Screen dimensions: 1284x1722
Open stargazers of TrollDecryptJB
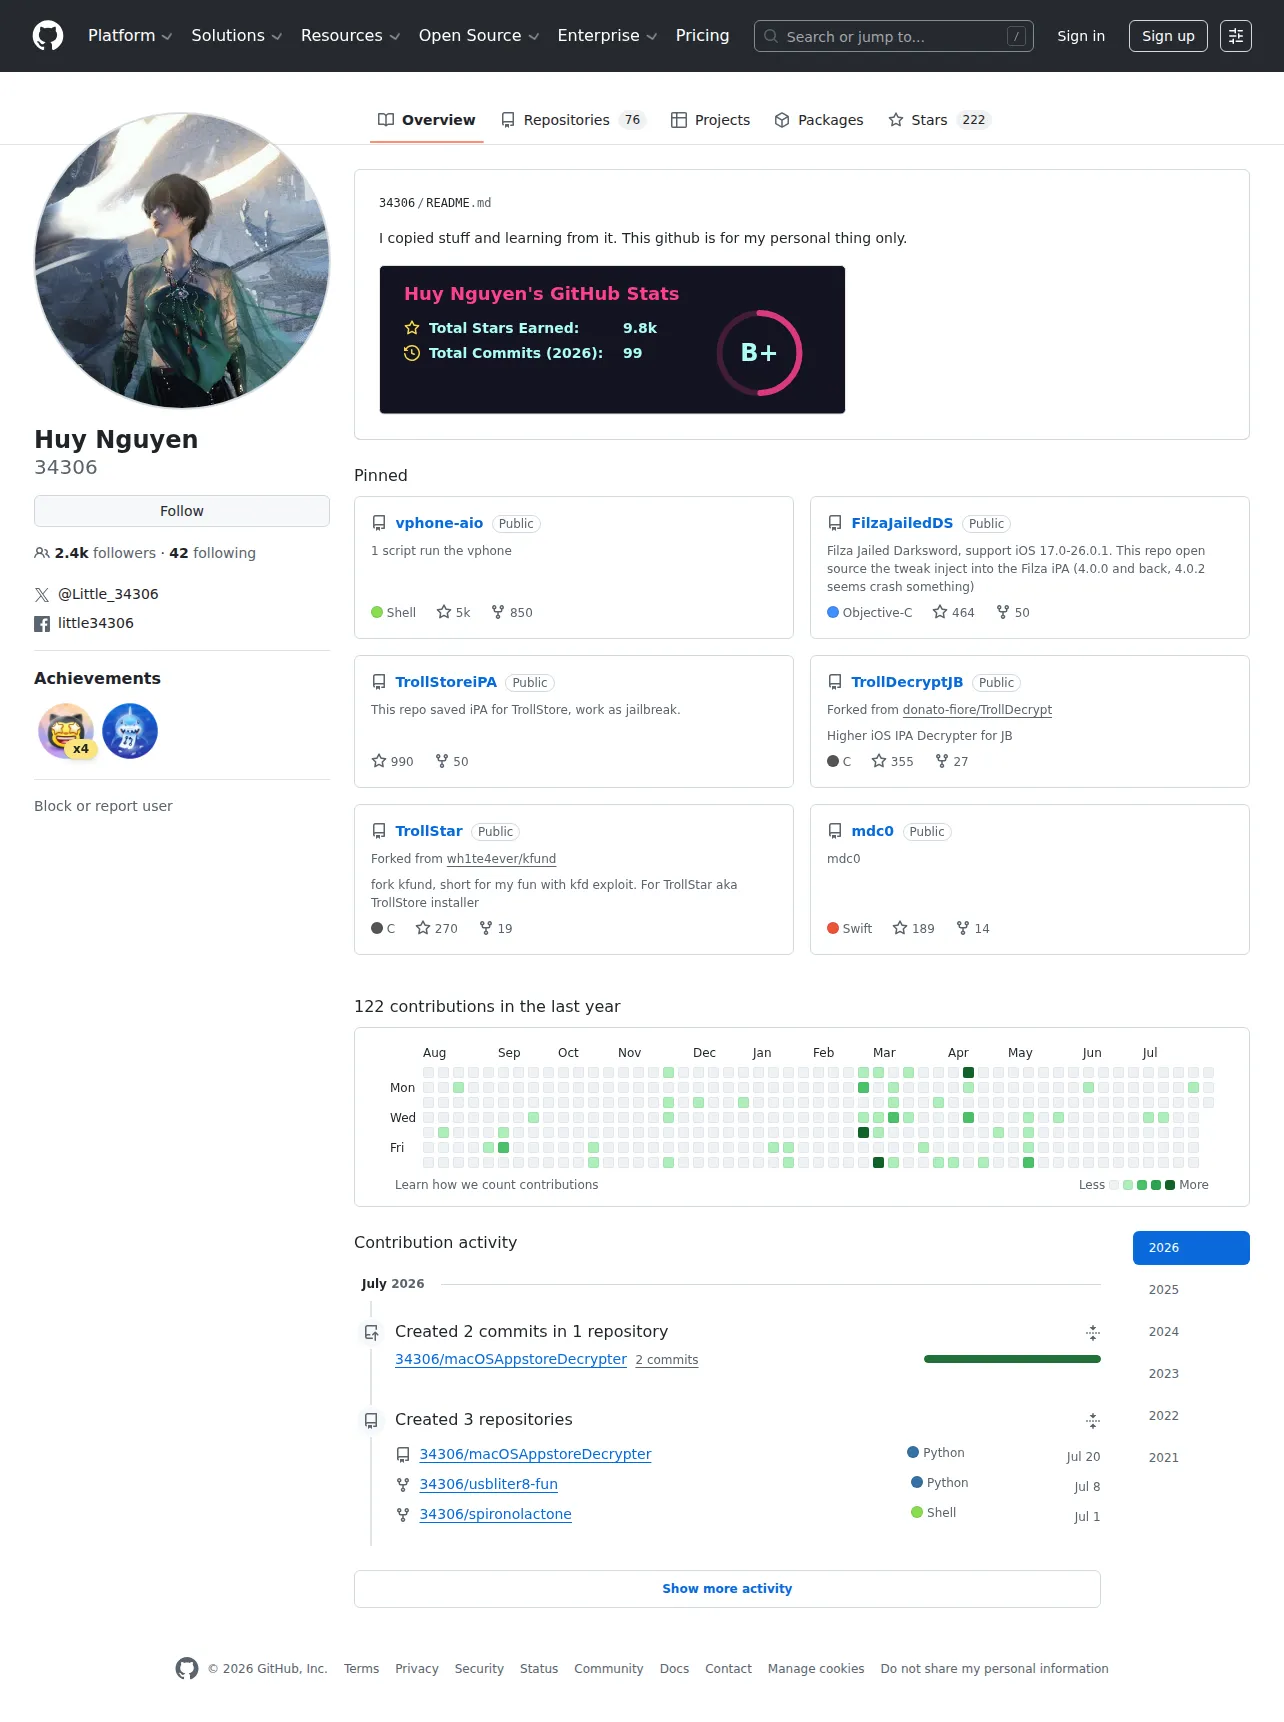pos(892,761)
